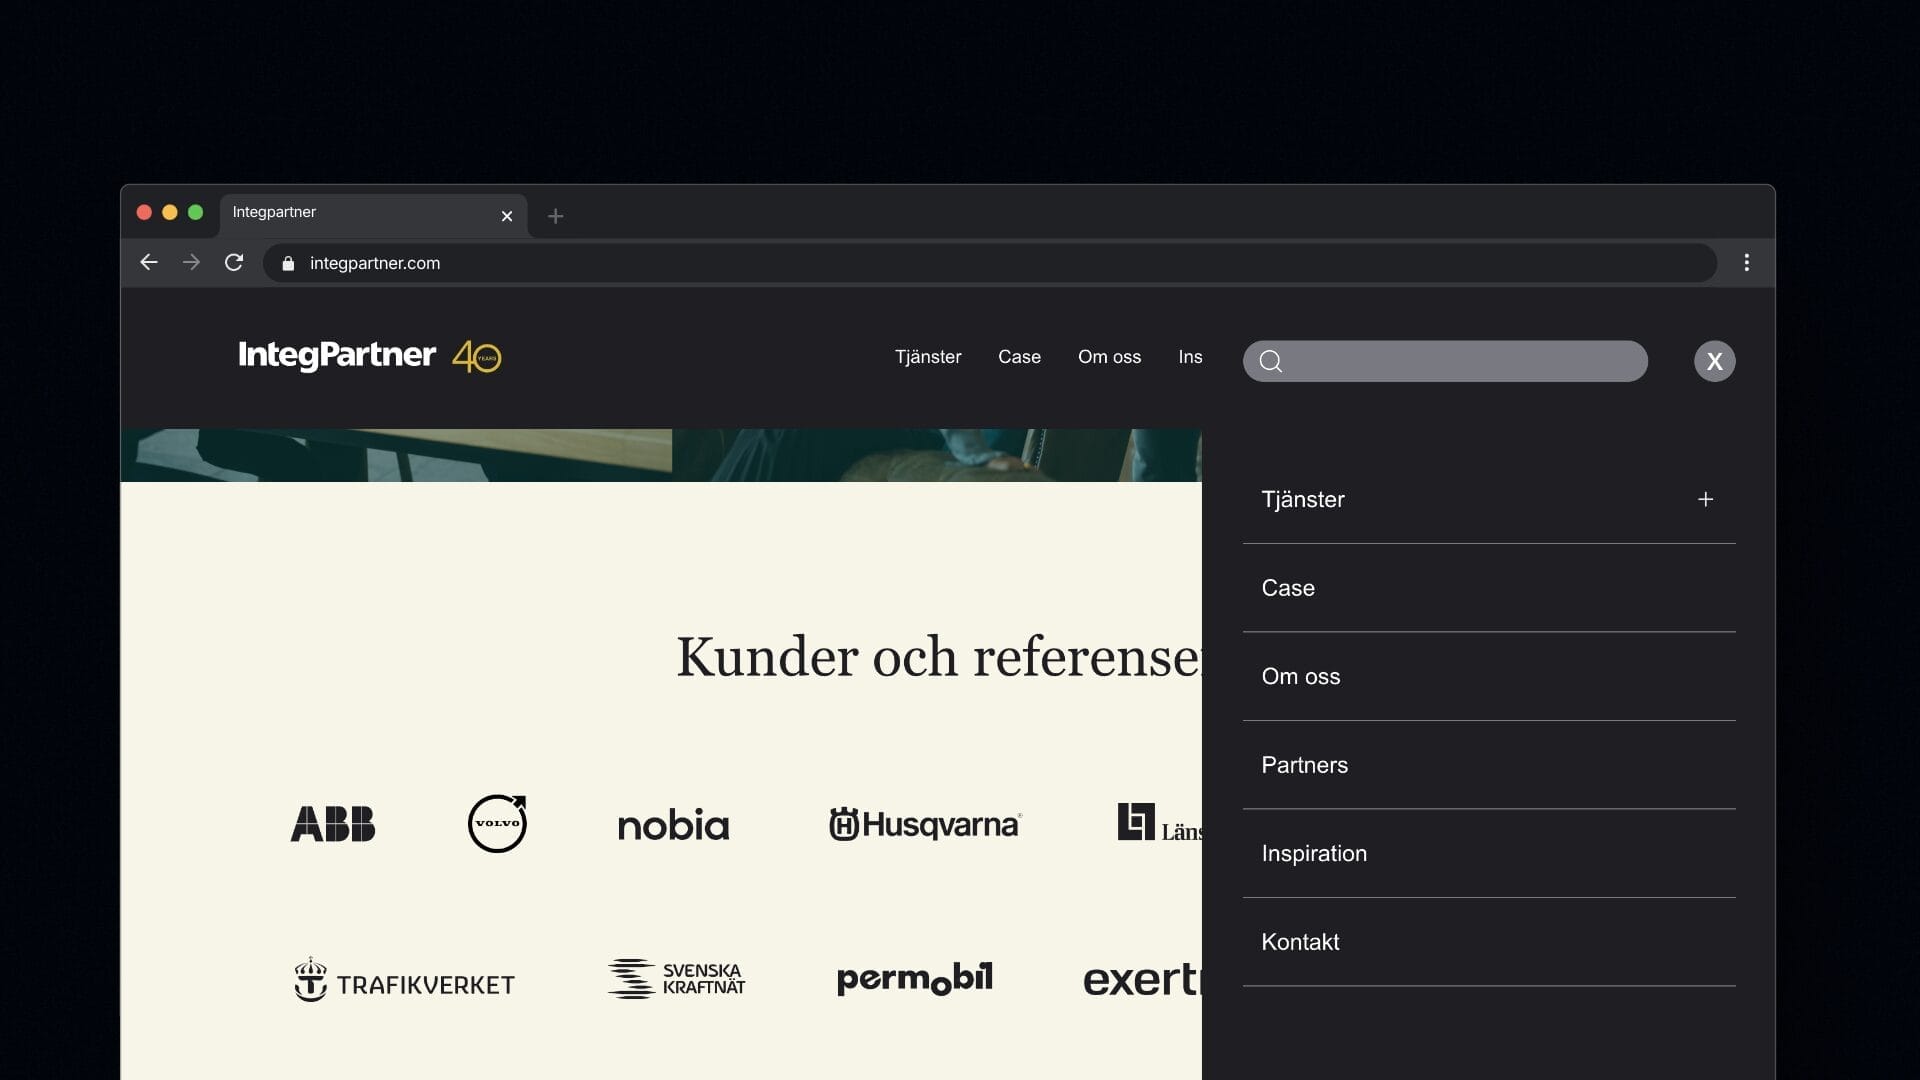The height and width of the screenshot is (1080, 1920).
Task: Click the IntegPartner 40 years logo
Action: [369, 356]
